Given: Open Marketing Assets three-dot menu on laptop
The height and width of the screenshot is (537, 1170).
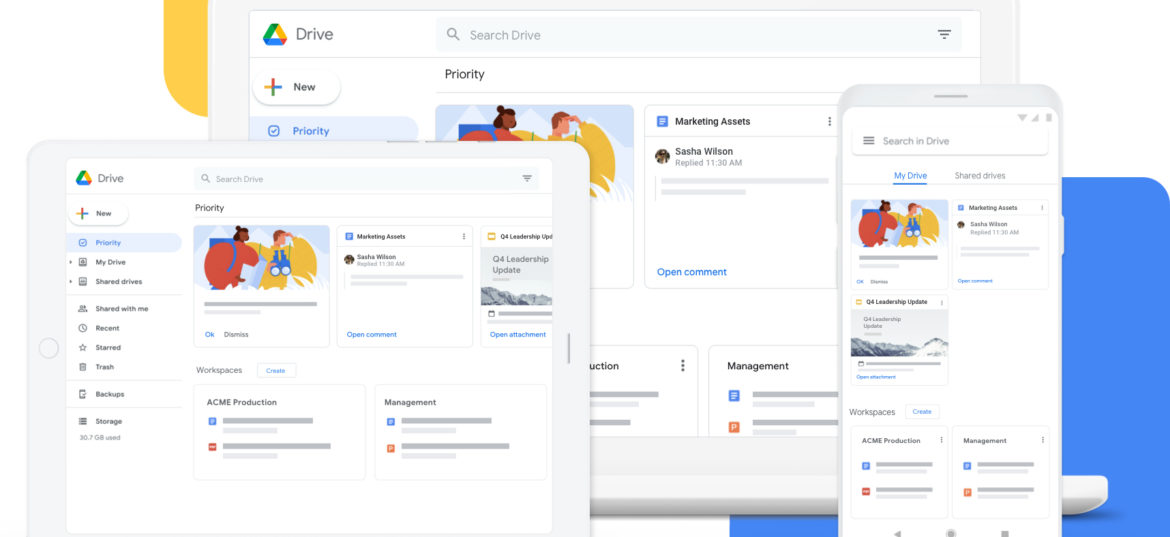Looking at the screenshot, I should [x=829, y=122].
